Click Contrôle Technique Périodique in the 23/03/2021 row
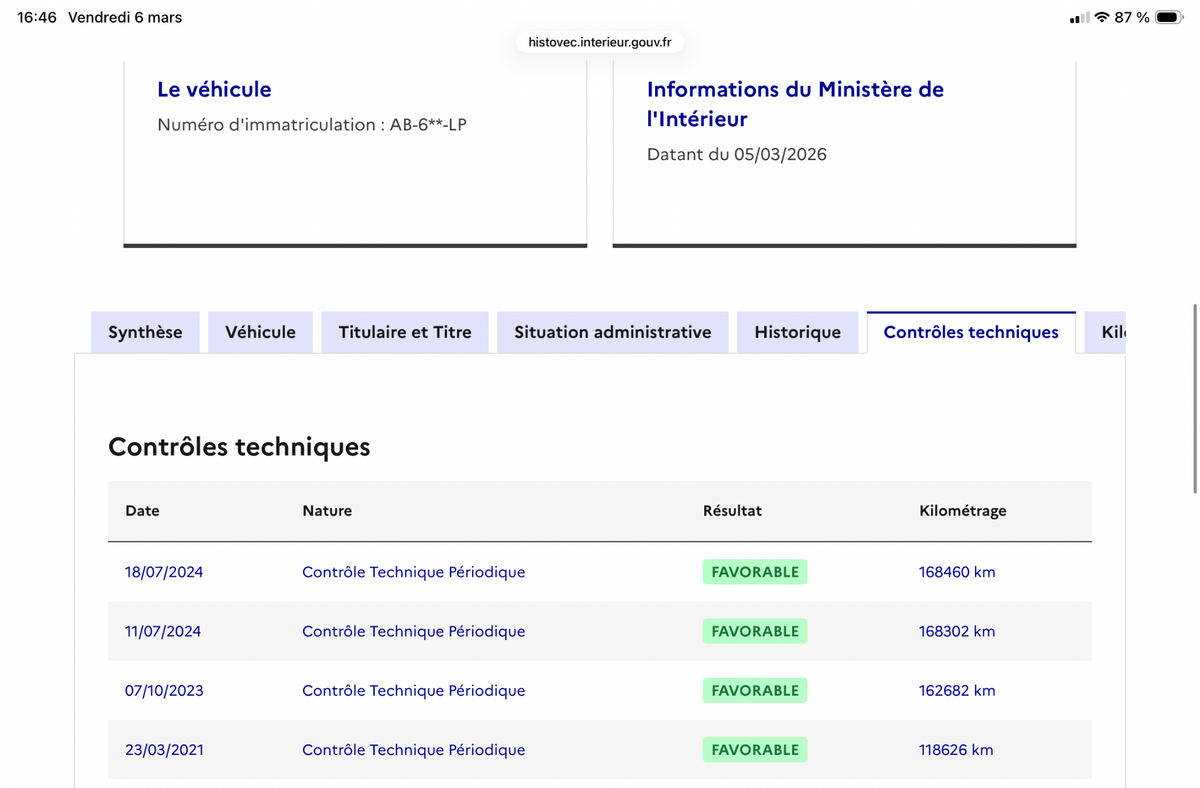The height and width of the screenshot is (788, 1200). 414,749
